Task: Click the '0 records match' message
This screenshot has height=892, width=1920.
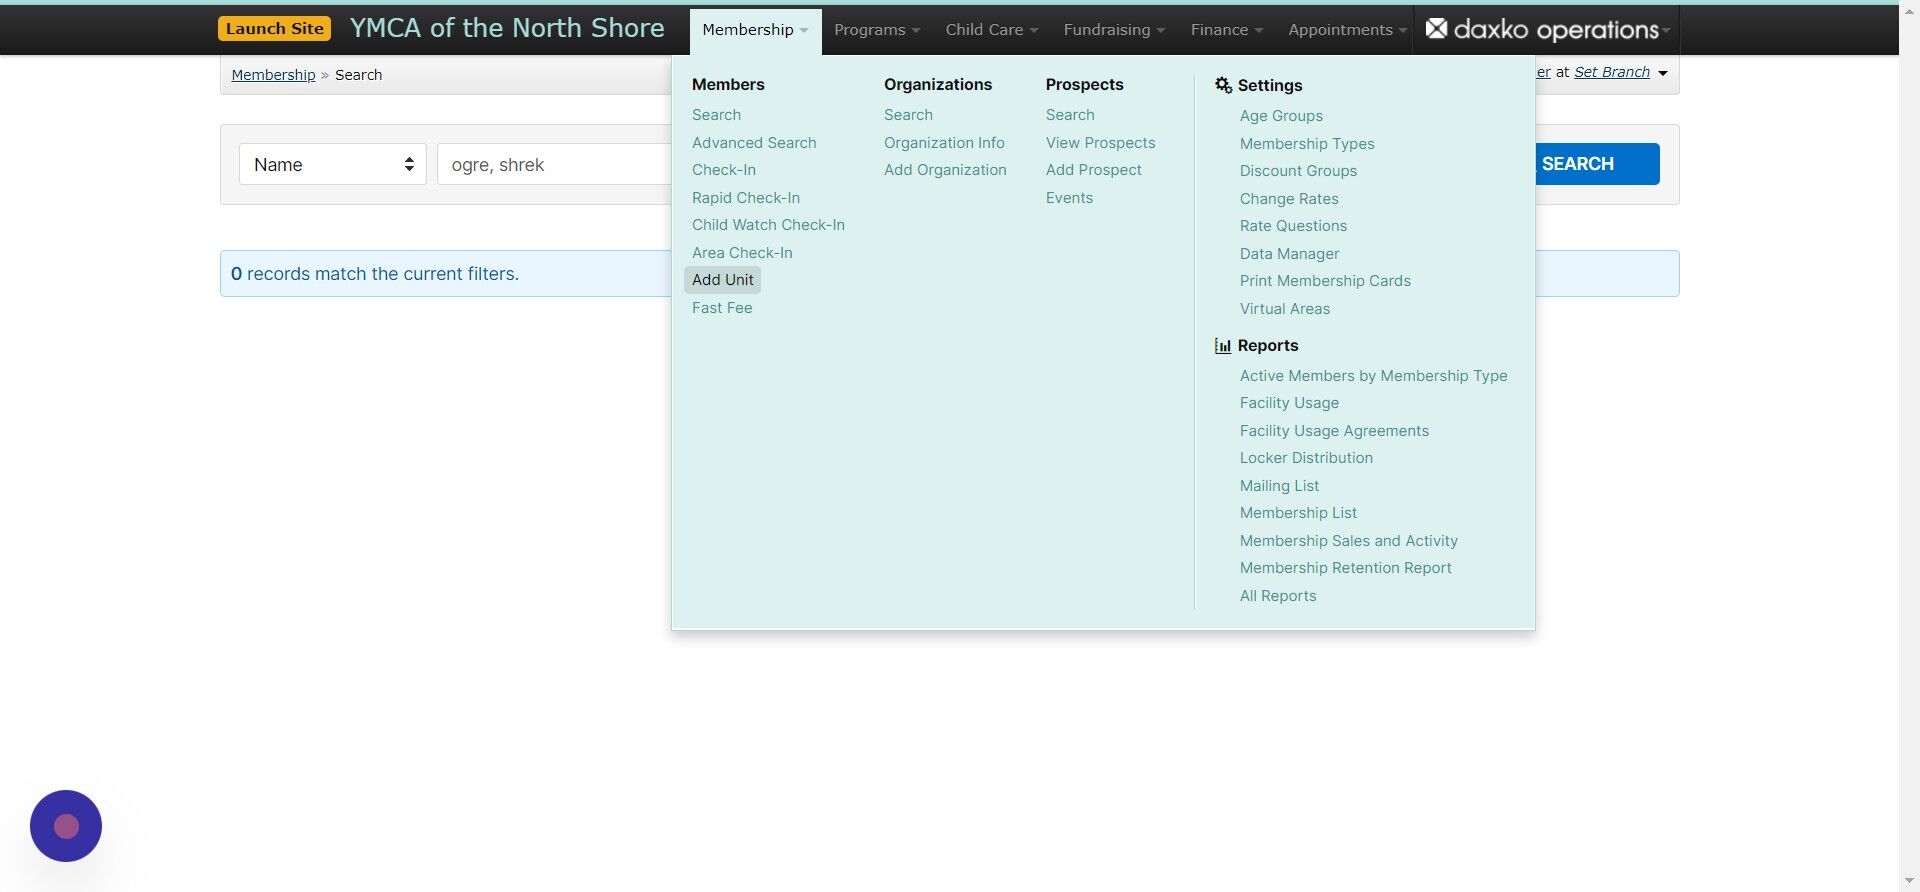Action: (375, 274)
